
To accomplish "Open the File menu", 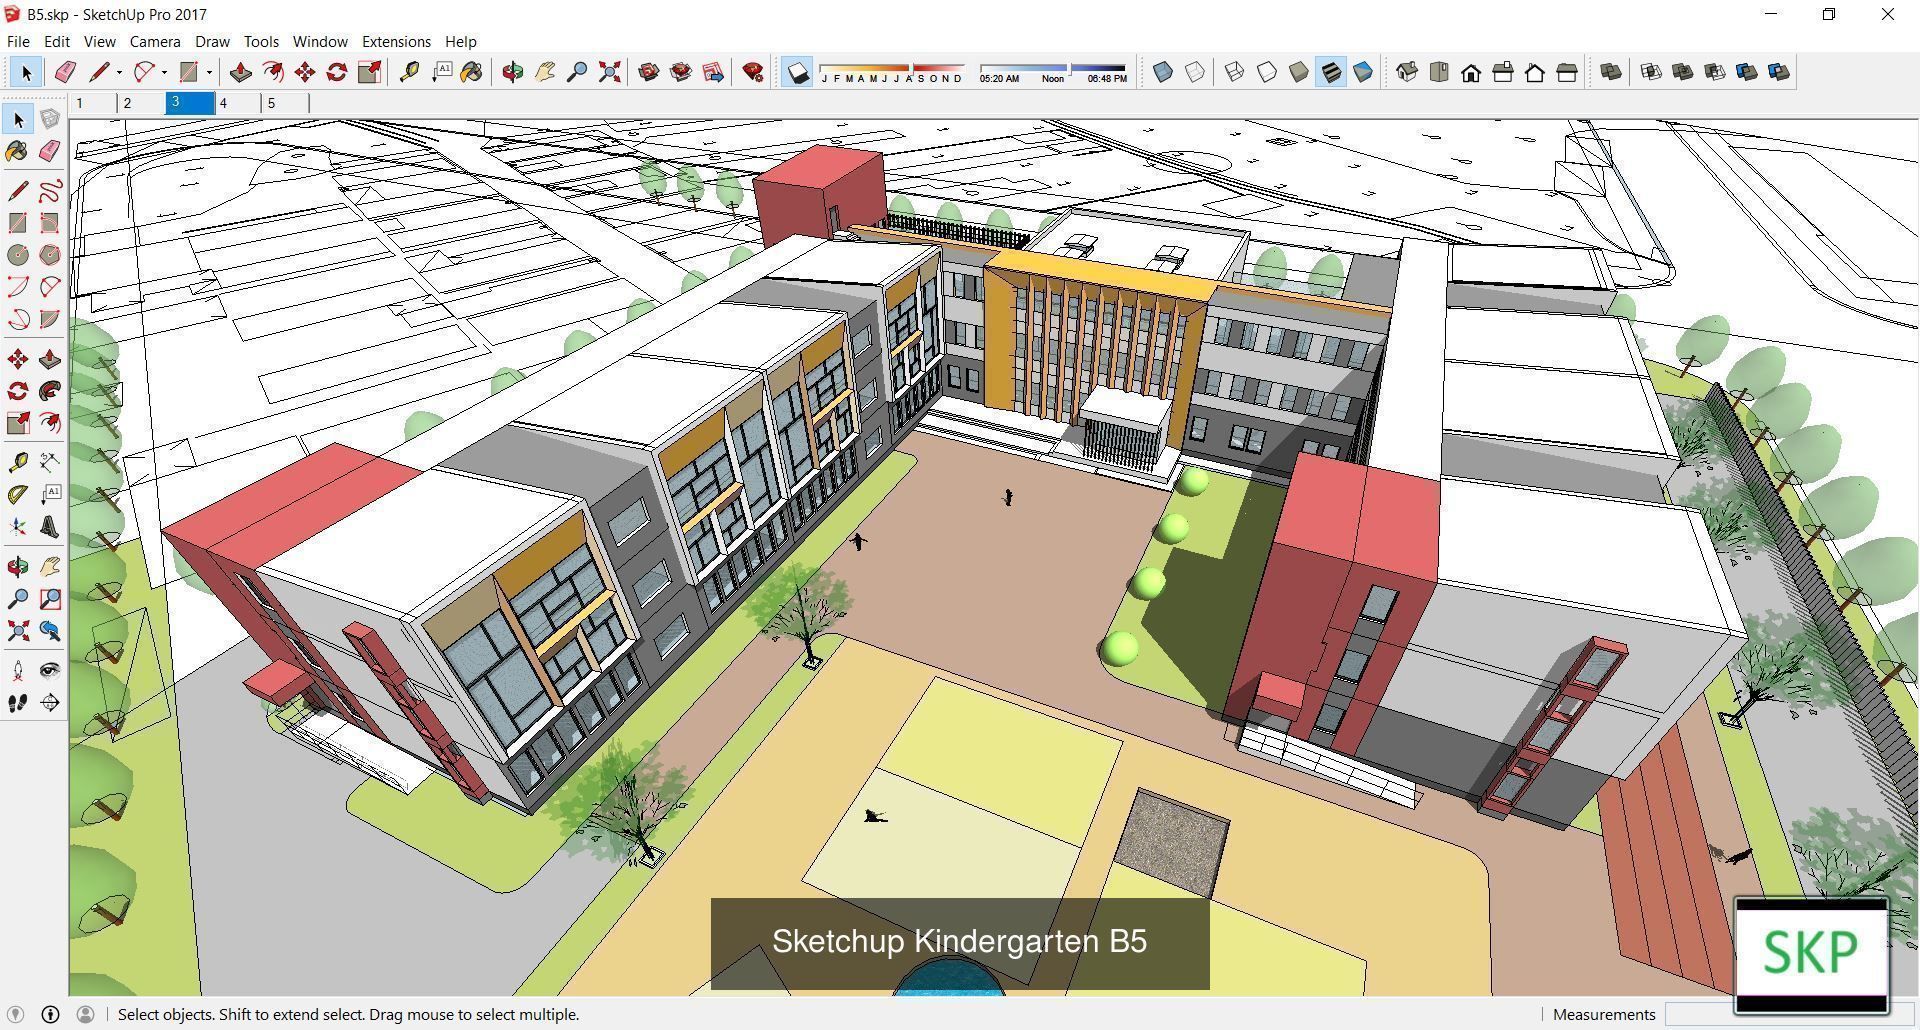I will pyautogui.click(x=18, y=41).
